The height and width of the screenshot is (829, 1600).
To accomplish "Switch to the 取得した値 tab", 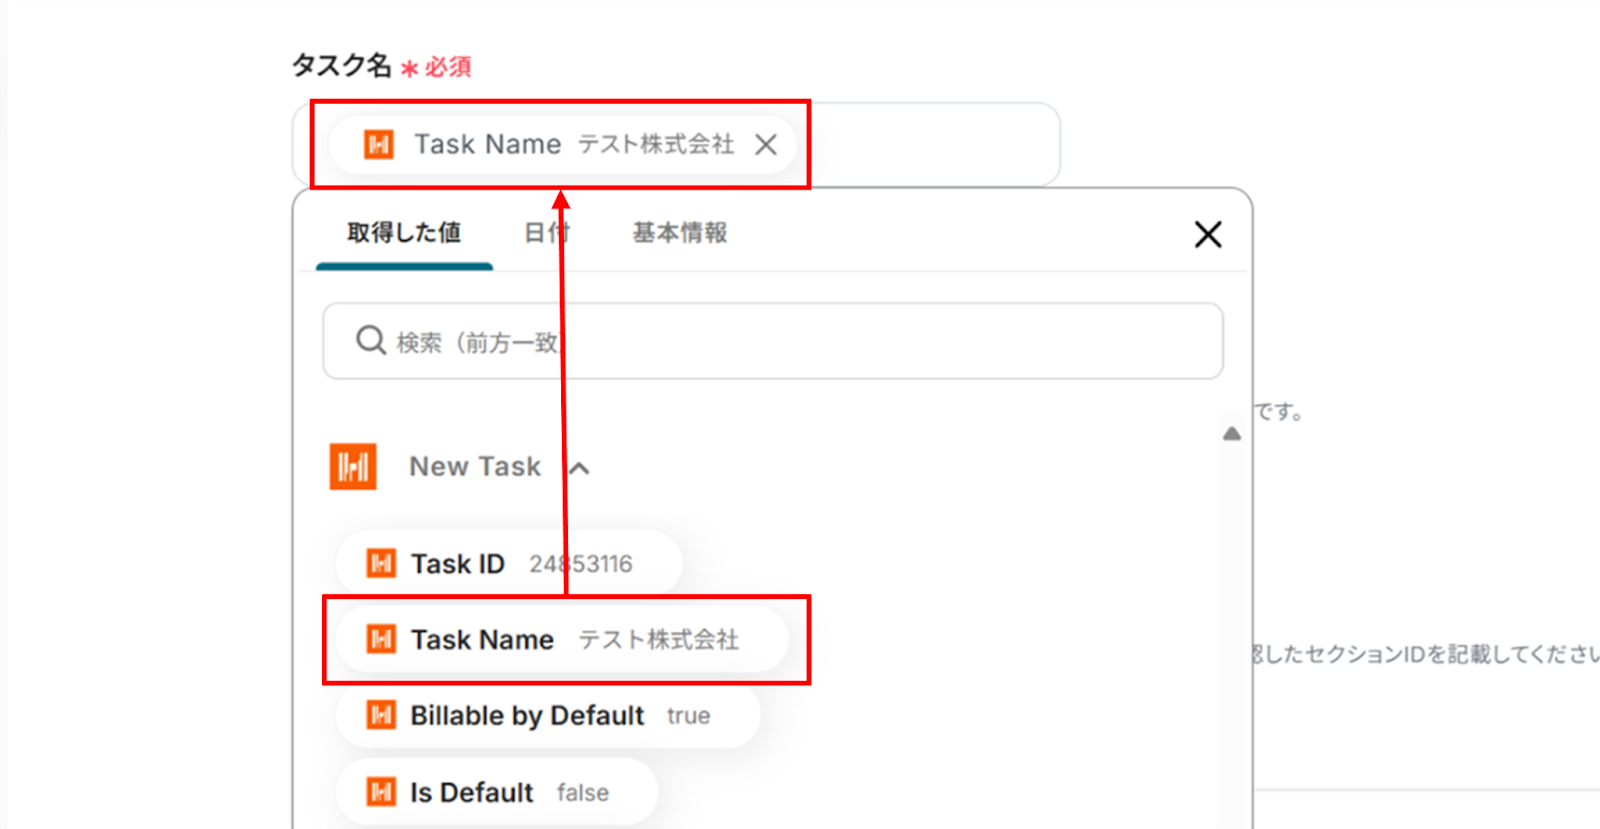I will click(x=404, y=233).
